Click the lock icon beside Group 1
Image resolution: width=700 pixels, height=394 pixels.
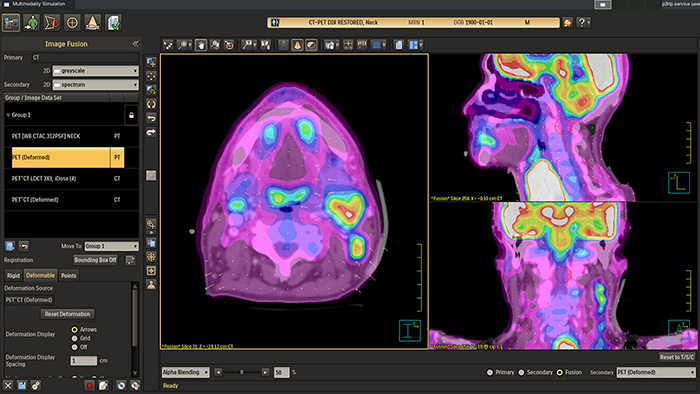(131, 115)
